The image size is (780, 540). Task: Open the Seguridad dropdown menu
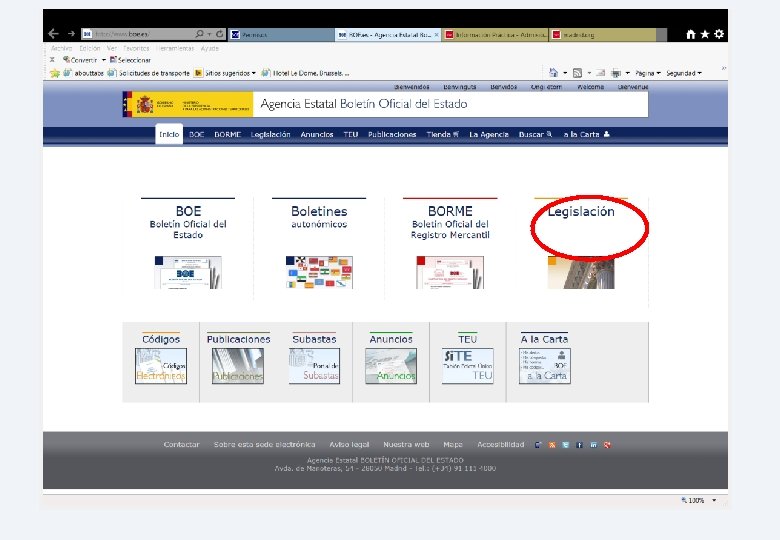tap(684, 73)
